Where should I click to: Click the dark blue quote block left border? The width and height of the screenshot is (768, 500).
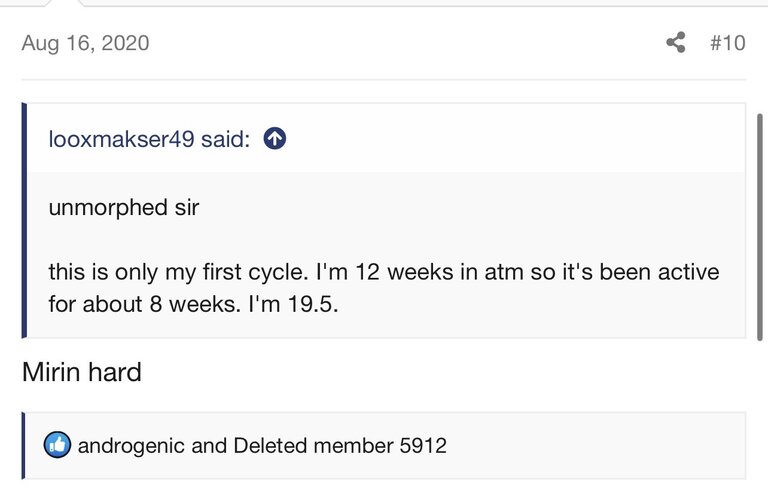24,220
